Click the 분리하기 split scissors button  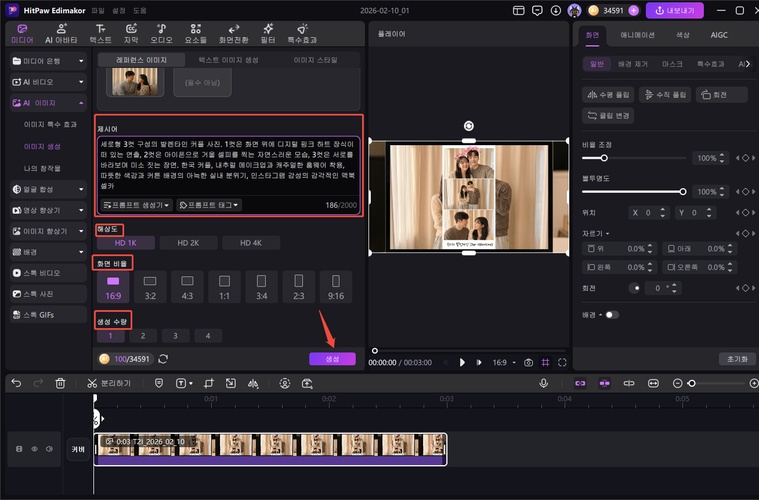[x=109, y=383]
